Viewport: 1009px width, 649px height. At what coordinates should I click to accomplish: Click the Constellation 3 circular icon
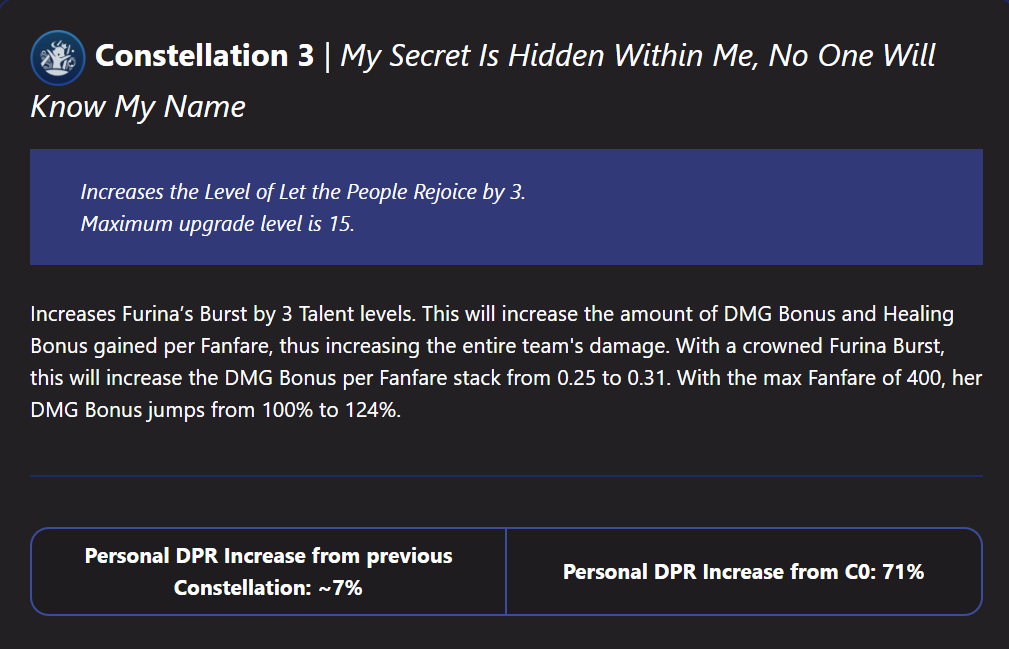pos(57,57)
